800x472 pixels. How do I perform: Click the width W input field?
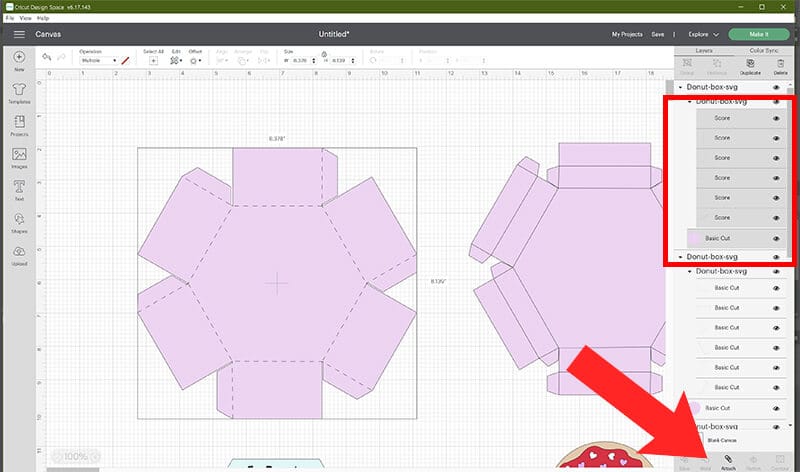click(x=299, y=61)
